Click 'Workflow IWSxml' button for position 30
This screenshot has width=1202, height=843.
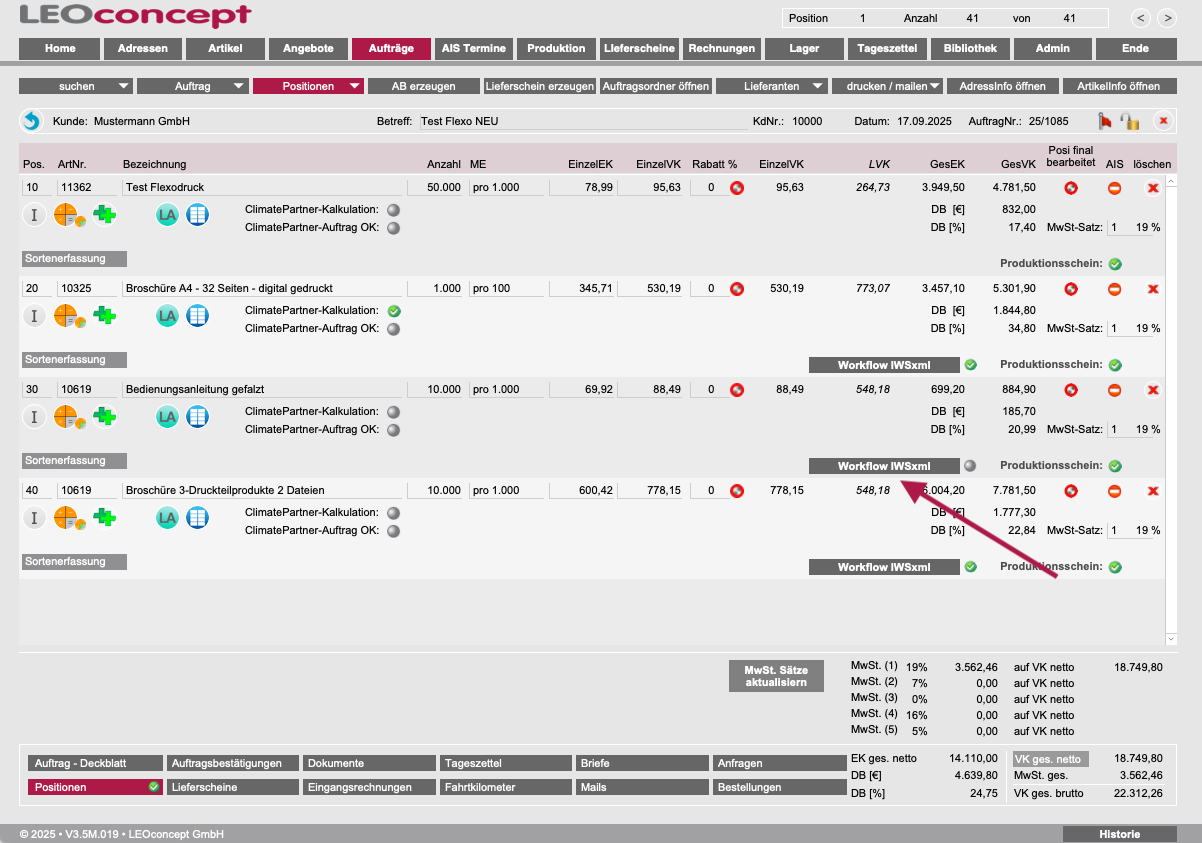point(884,466)
